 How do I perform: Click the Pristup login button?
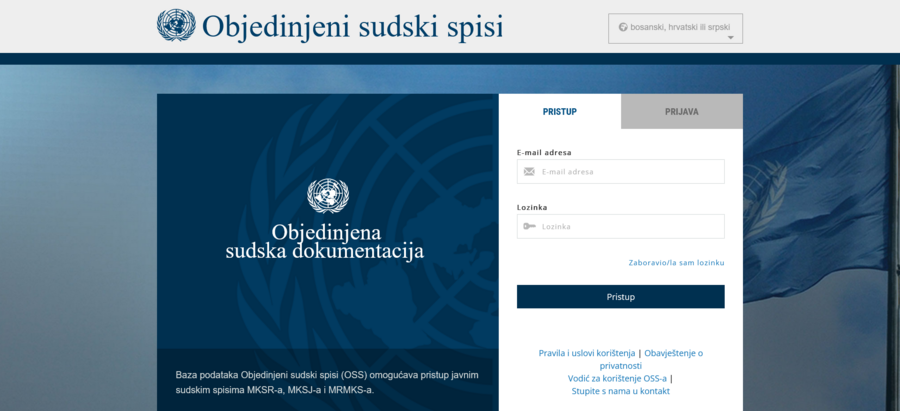pyautogui.click(x=620, y=297)
